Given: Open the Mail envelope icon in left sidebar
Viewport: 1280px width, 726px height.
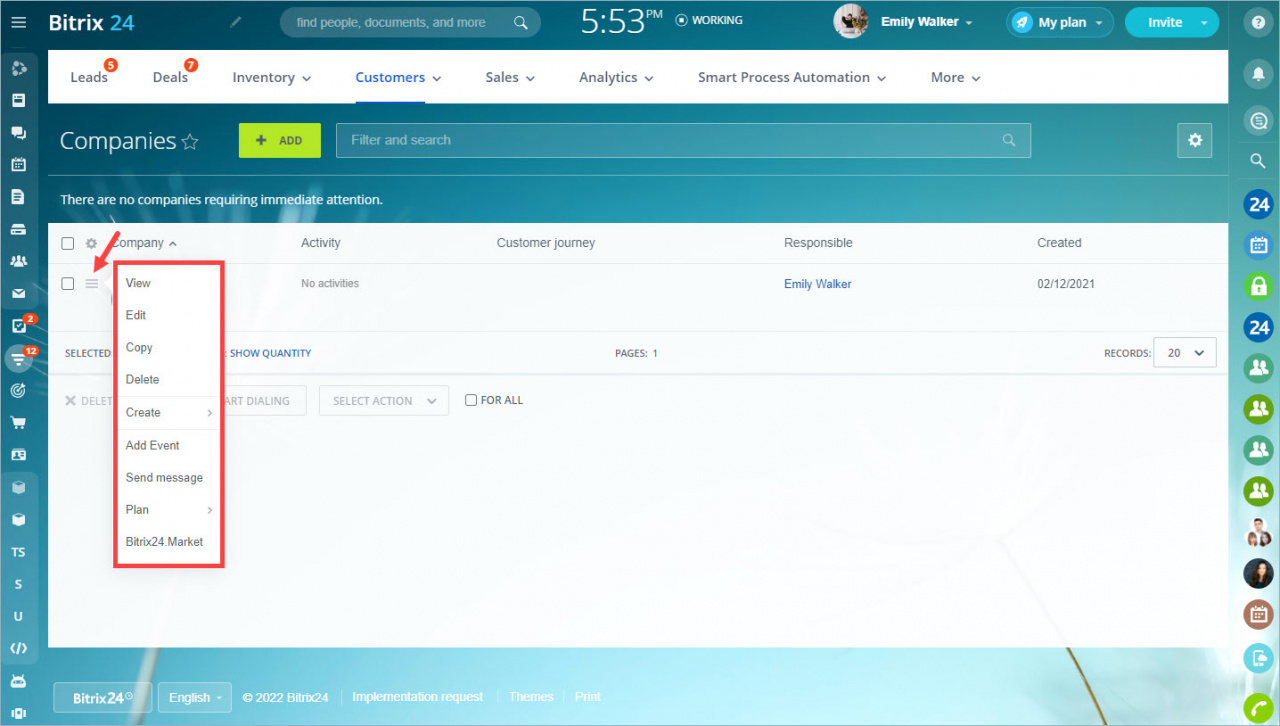Looking at the screenshot, I should click(18, 294).
